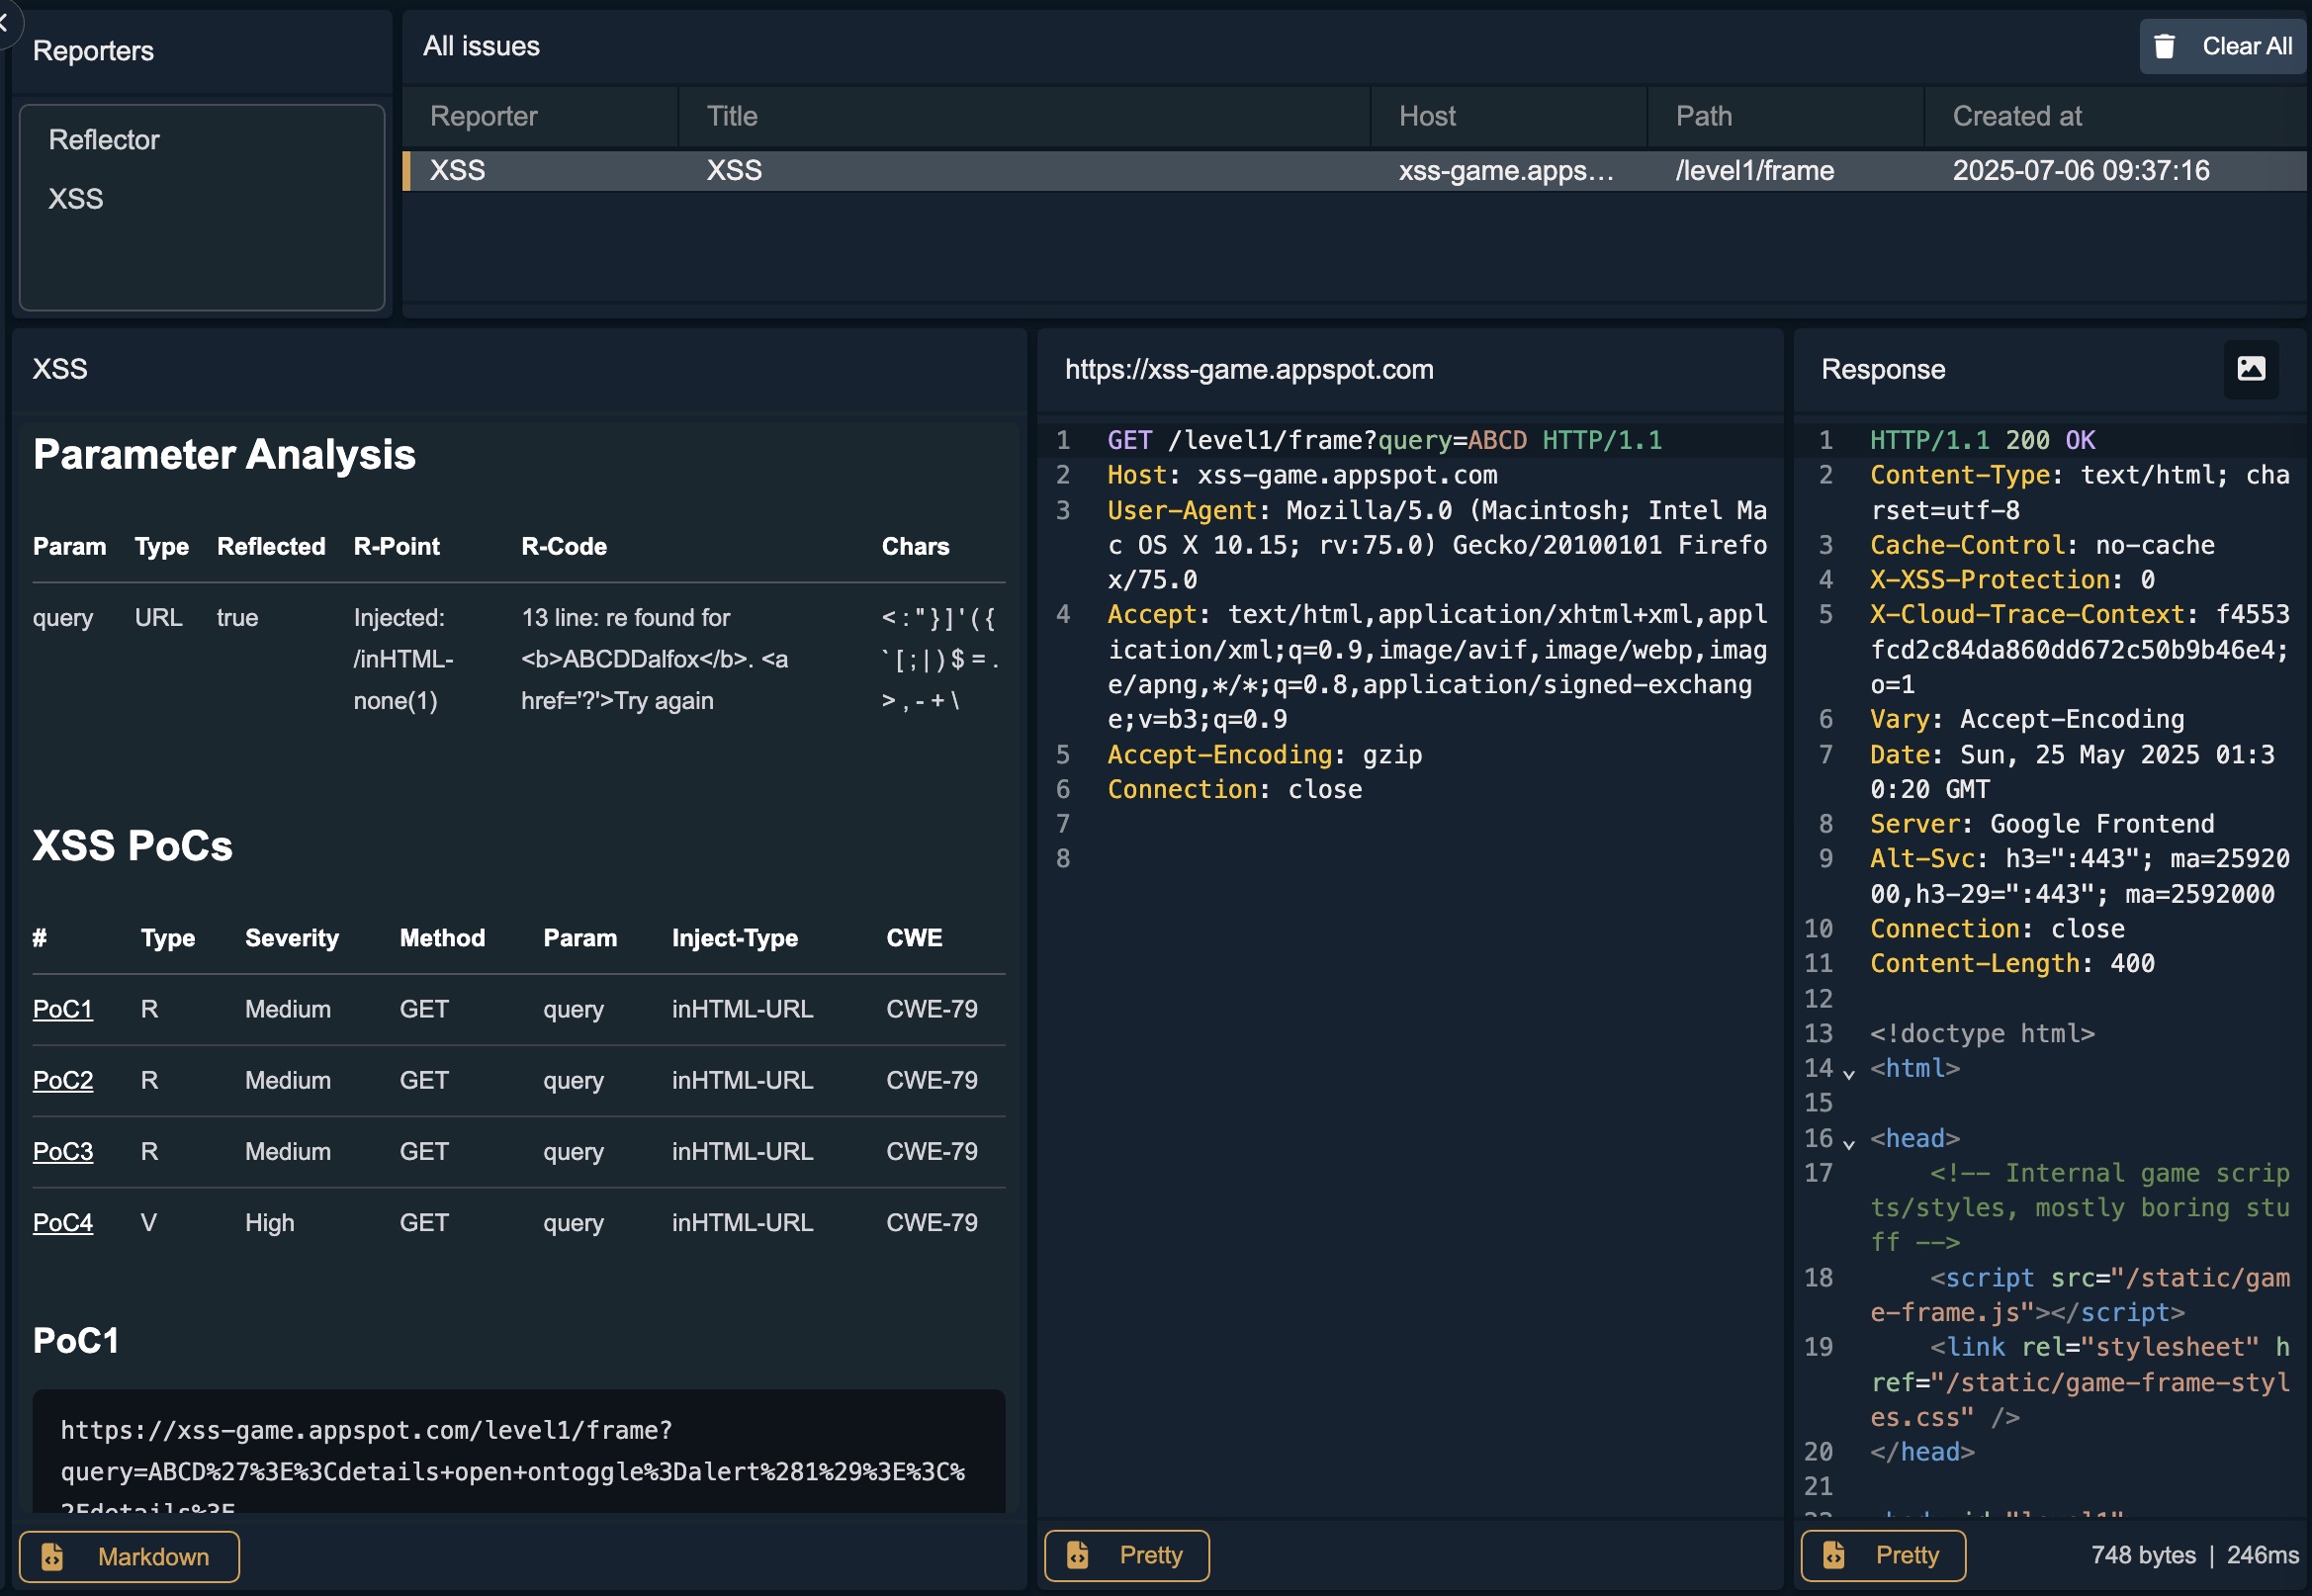Click the X-XSS-Protection: 0 header
This screenshot has height=1596, width=2312.
pyautogui.click(x=2012, y=580)
